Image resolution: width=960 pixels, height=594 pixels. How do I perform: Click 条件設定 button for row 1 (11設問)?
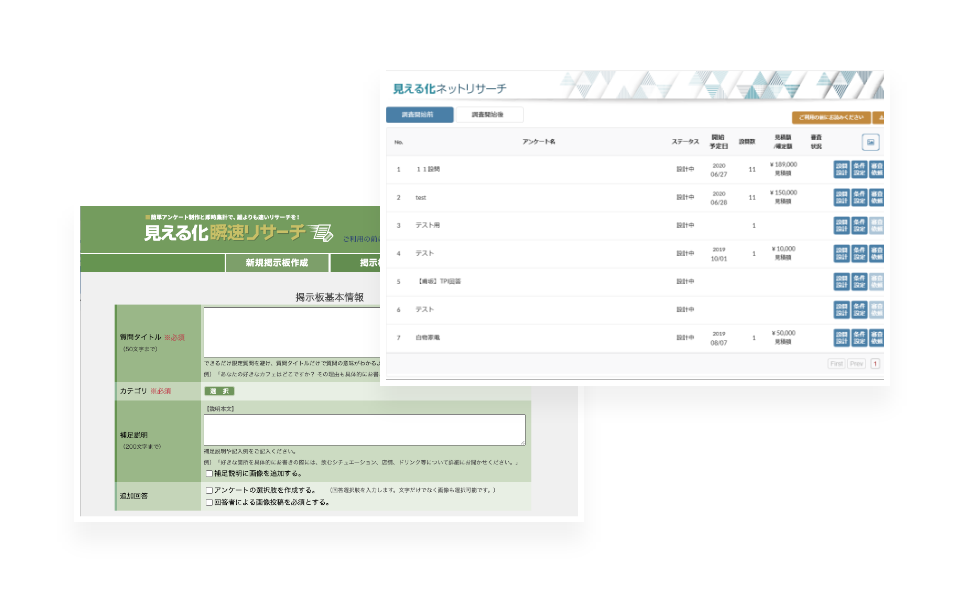(859, 169)
